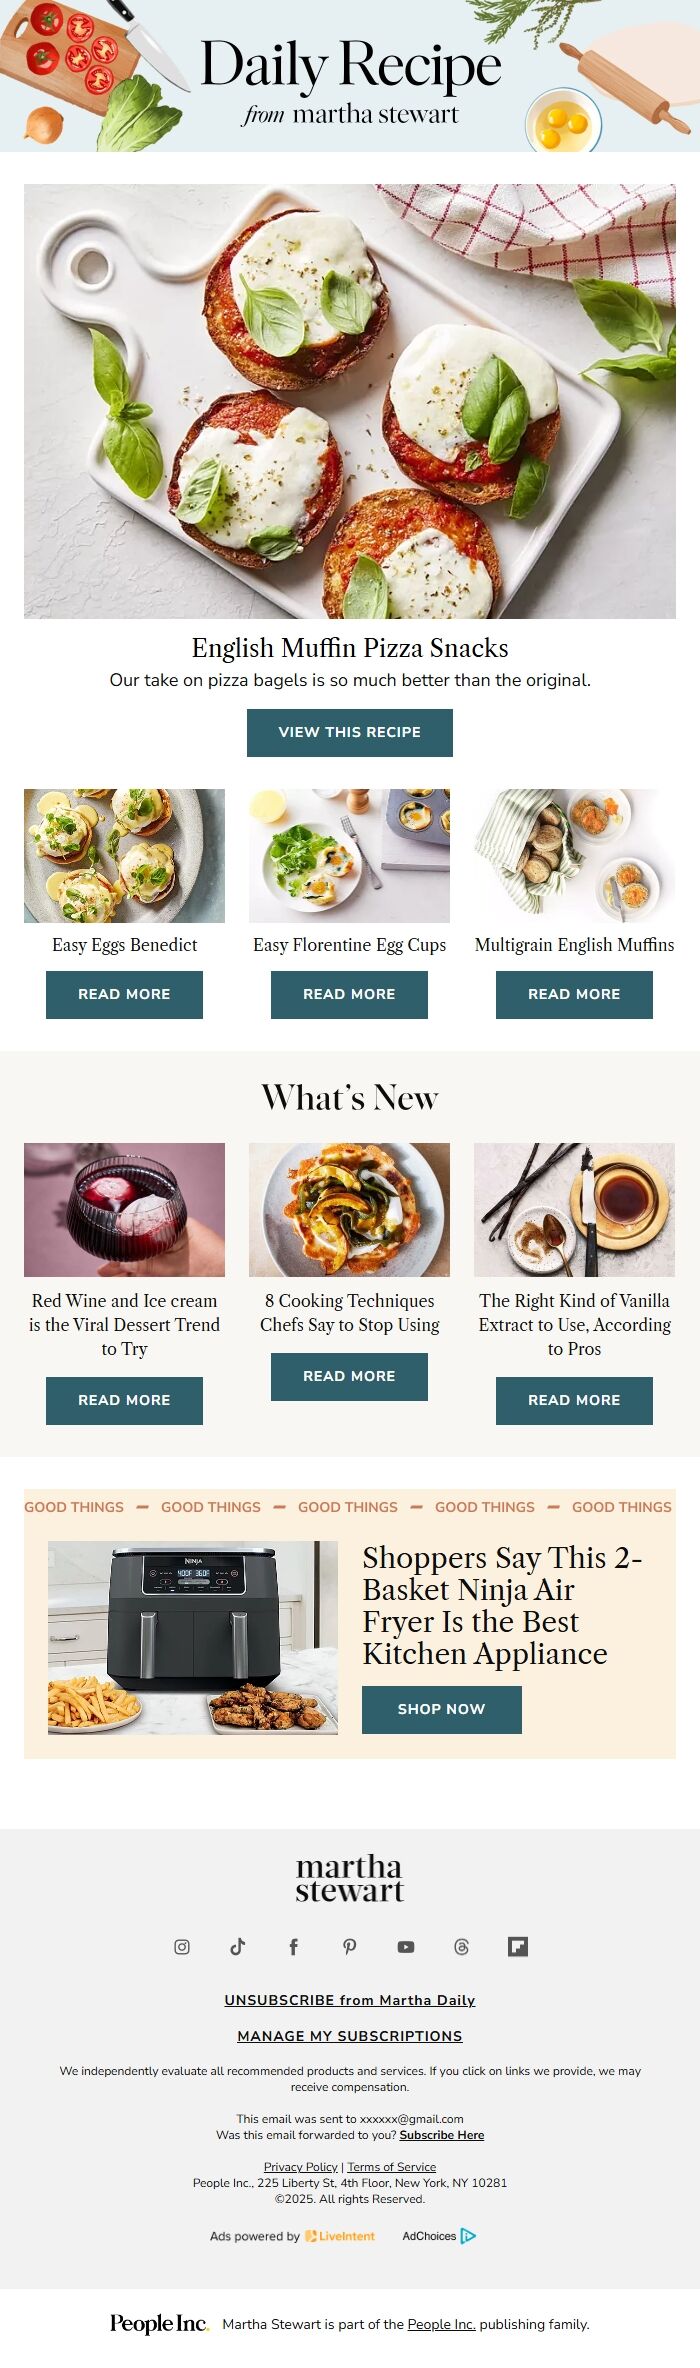Open Manage My Subscriptions link
The width and height of the screenshot is (700, 2368).
[350, 2036]
